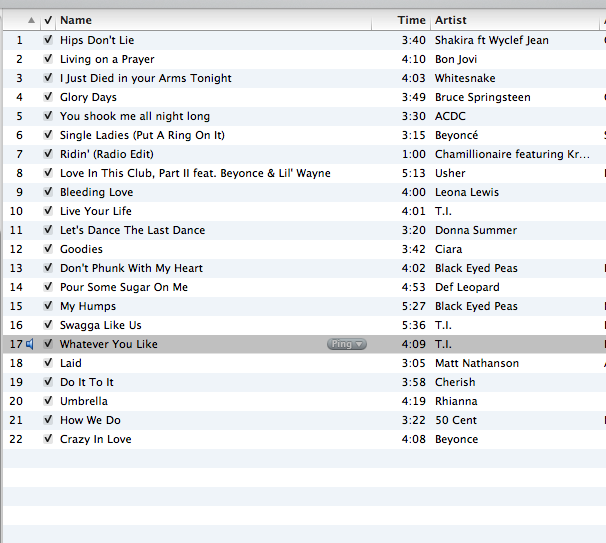Screen dimensions: 606x543
Task: Click artist Donna Summer
Action: click(476, 230)
